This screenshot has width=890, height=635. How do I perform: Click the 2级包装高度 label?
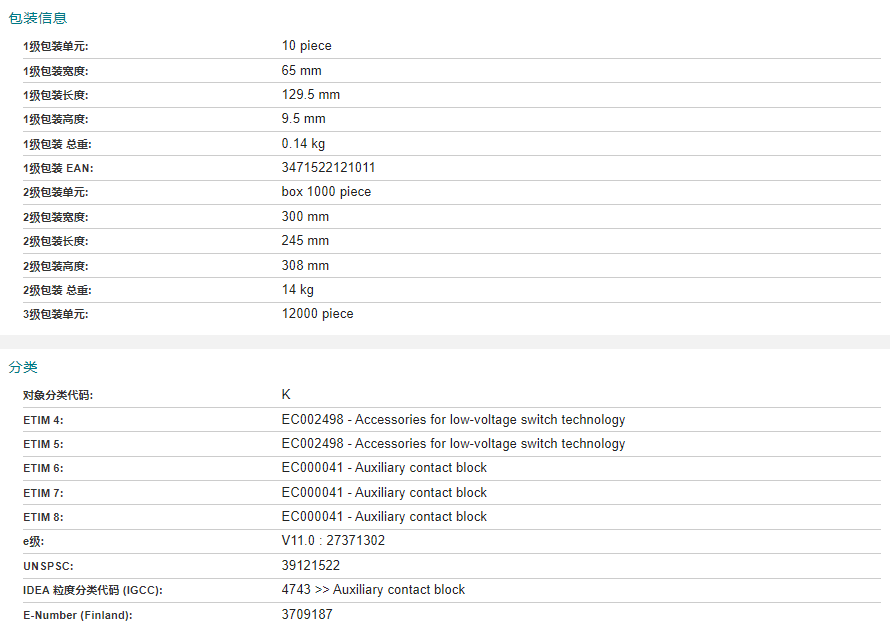[56, 266]
